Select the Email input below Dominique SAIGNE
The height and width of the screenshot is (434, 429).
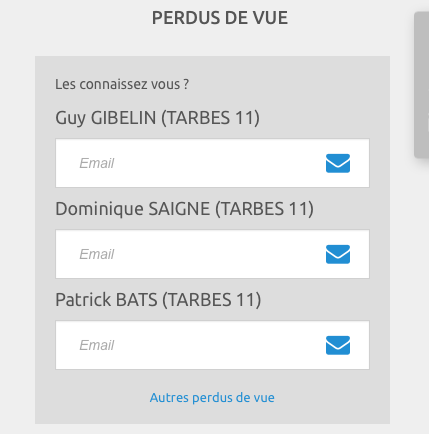tap(212, 254)
